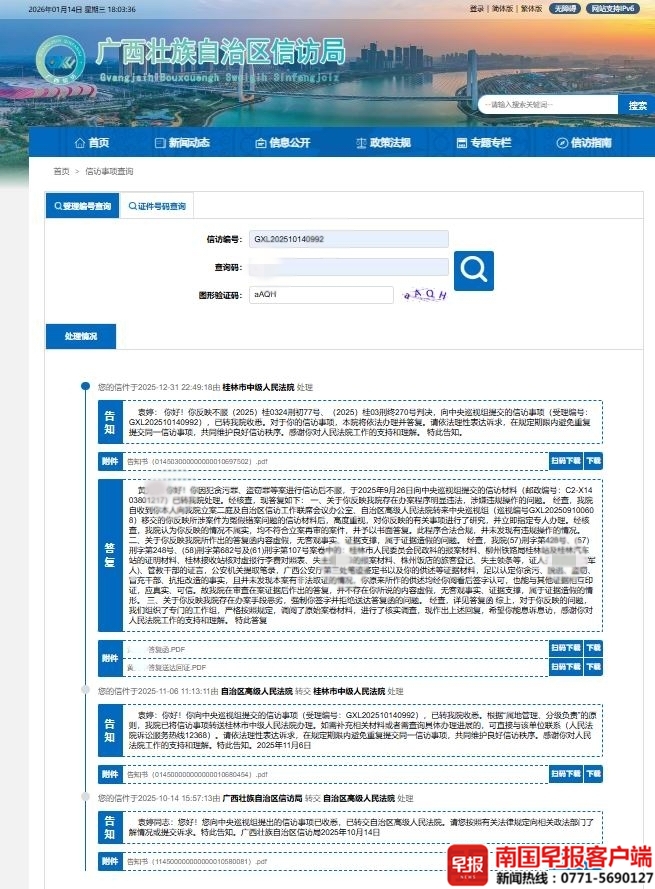Click the 信访编号 input field
The height and width of the screenshot is (889, 655).
[x=321, y=240]
